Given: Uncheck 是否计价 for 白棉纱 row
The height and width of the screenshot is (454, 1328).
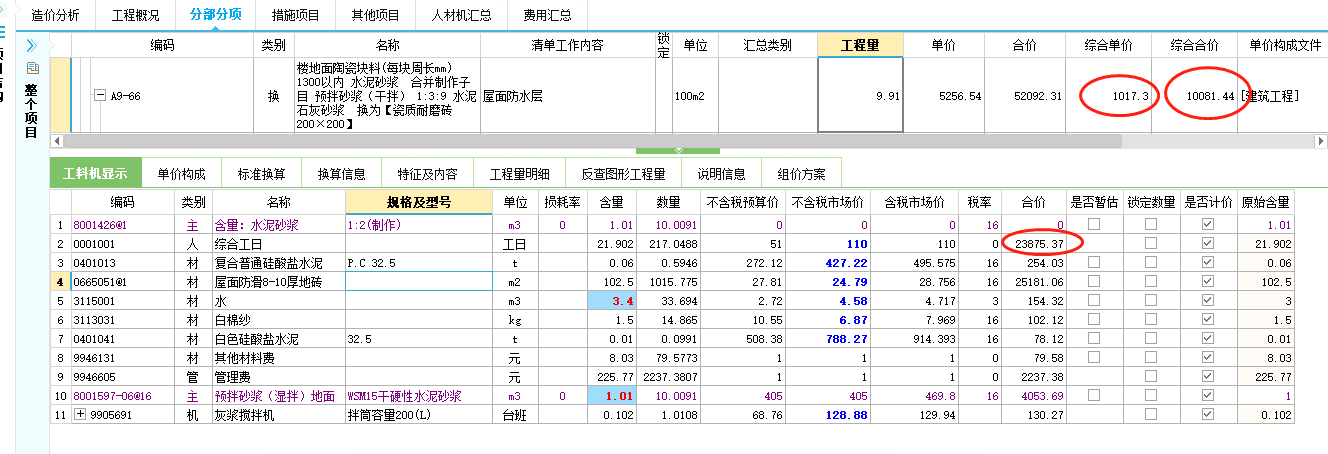Looking at the screenshot, I should click(1207, 319).
